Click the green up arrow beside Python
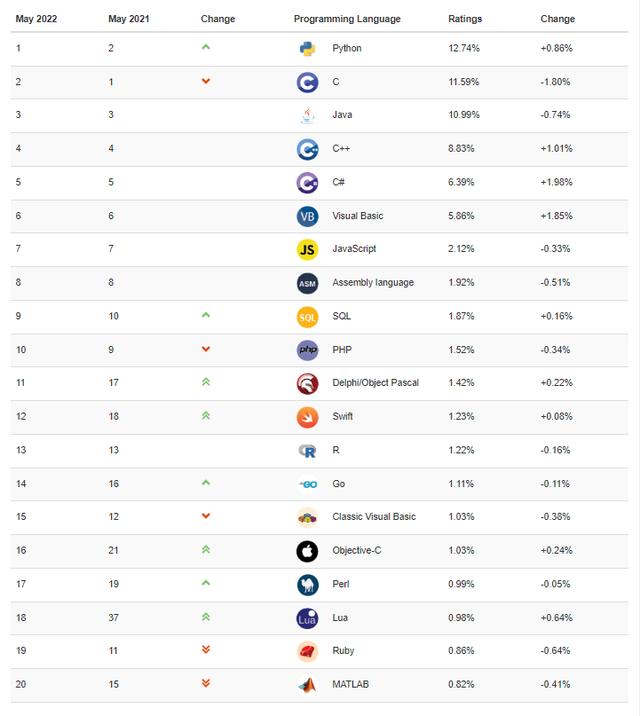This screenshot has height=716, width=640. (x=206, y=47)
